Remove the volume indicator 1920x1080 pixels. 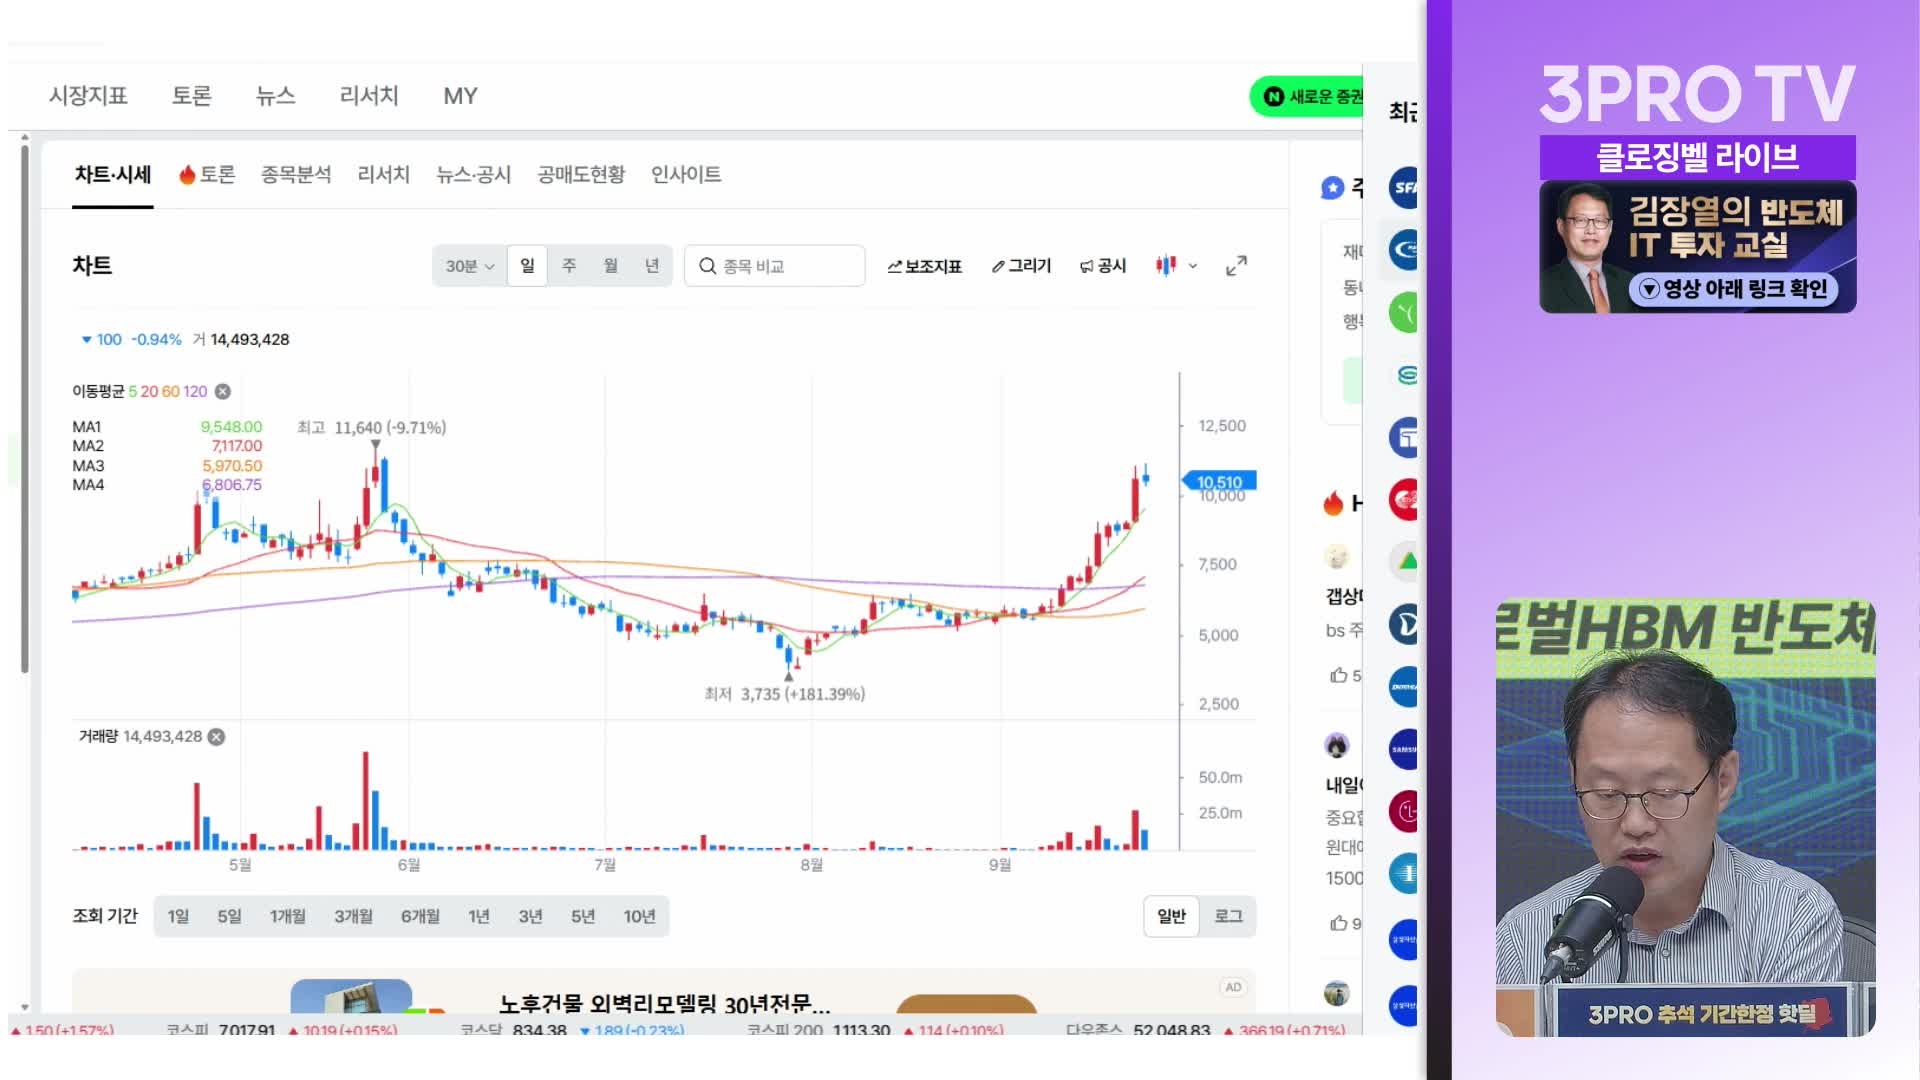[216, 736]
